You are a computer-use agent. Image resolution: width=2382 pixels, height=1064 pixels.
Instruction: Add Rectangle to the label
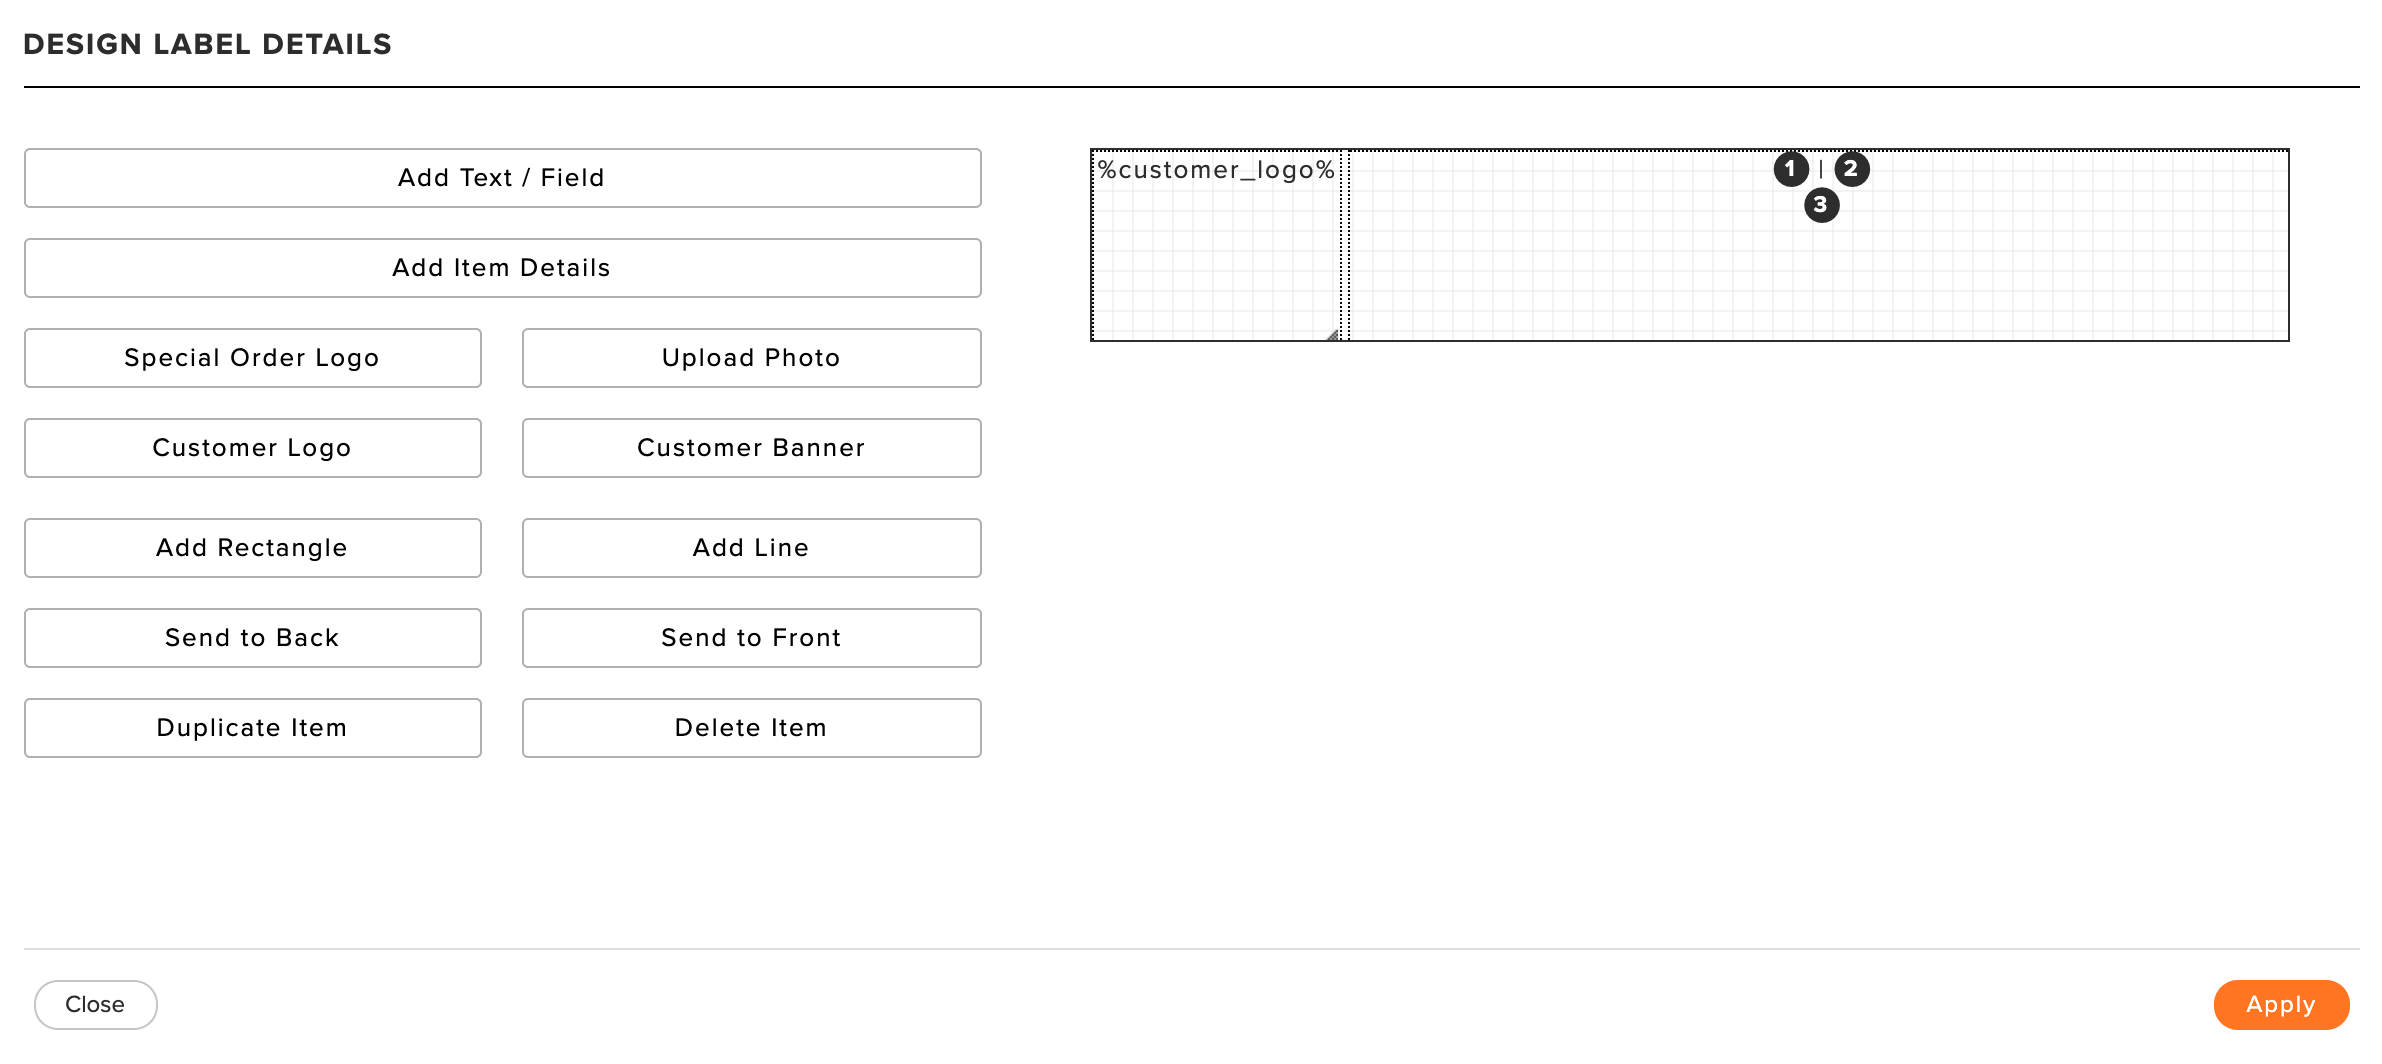pos(252,548)
